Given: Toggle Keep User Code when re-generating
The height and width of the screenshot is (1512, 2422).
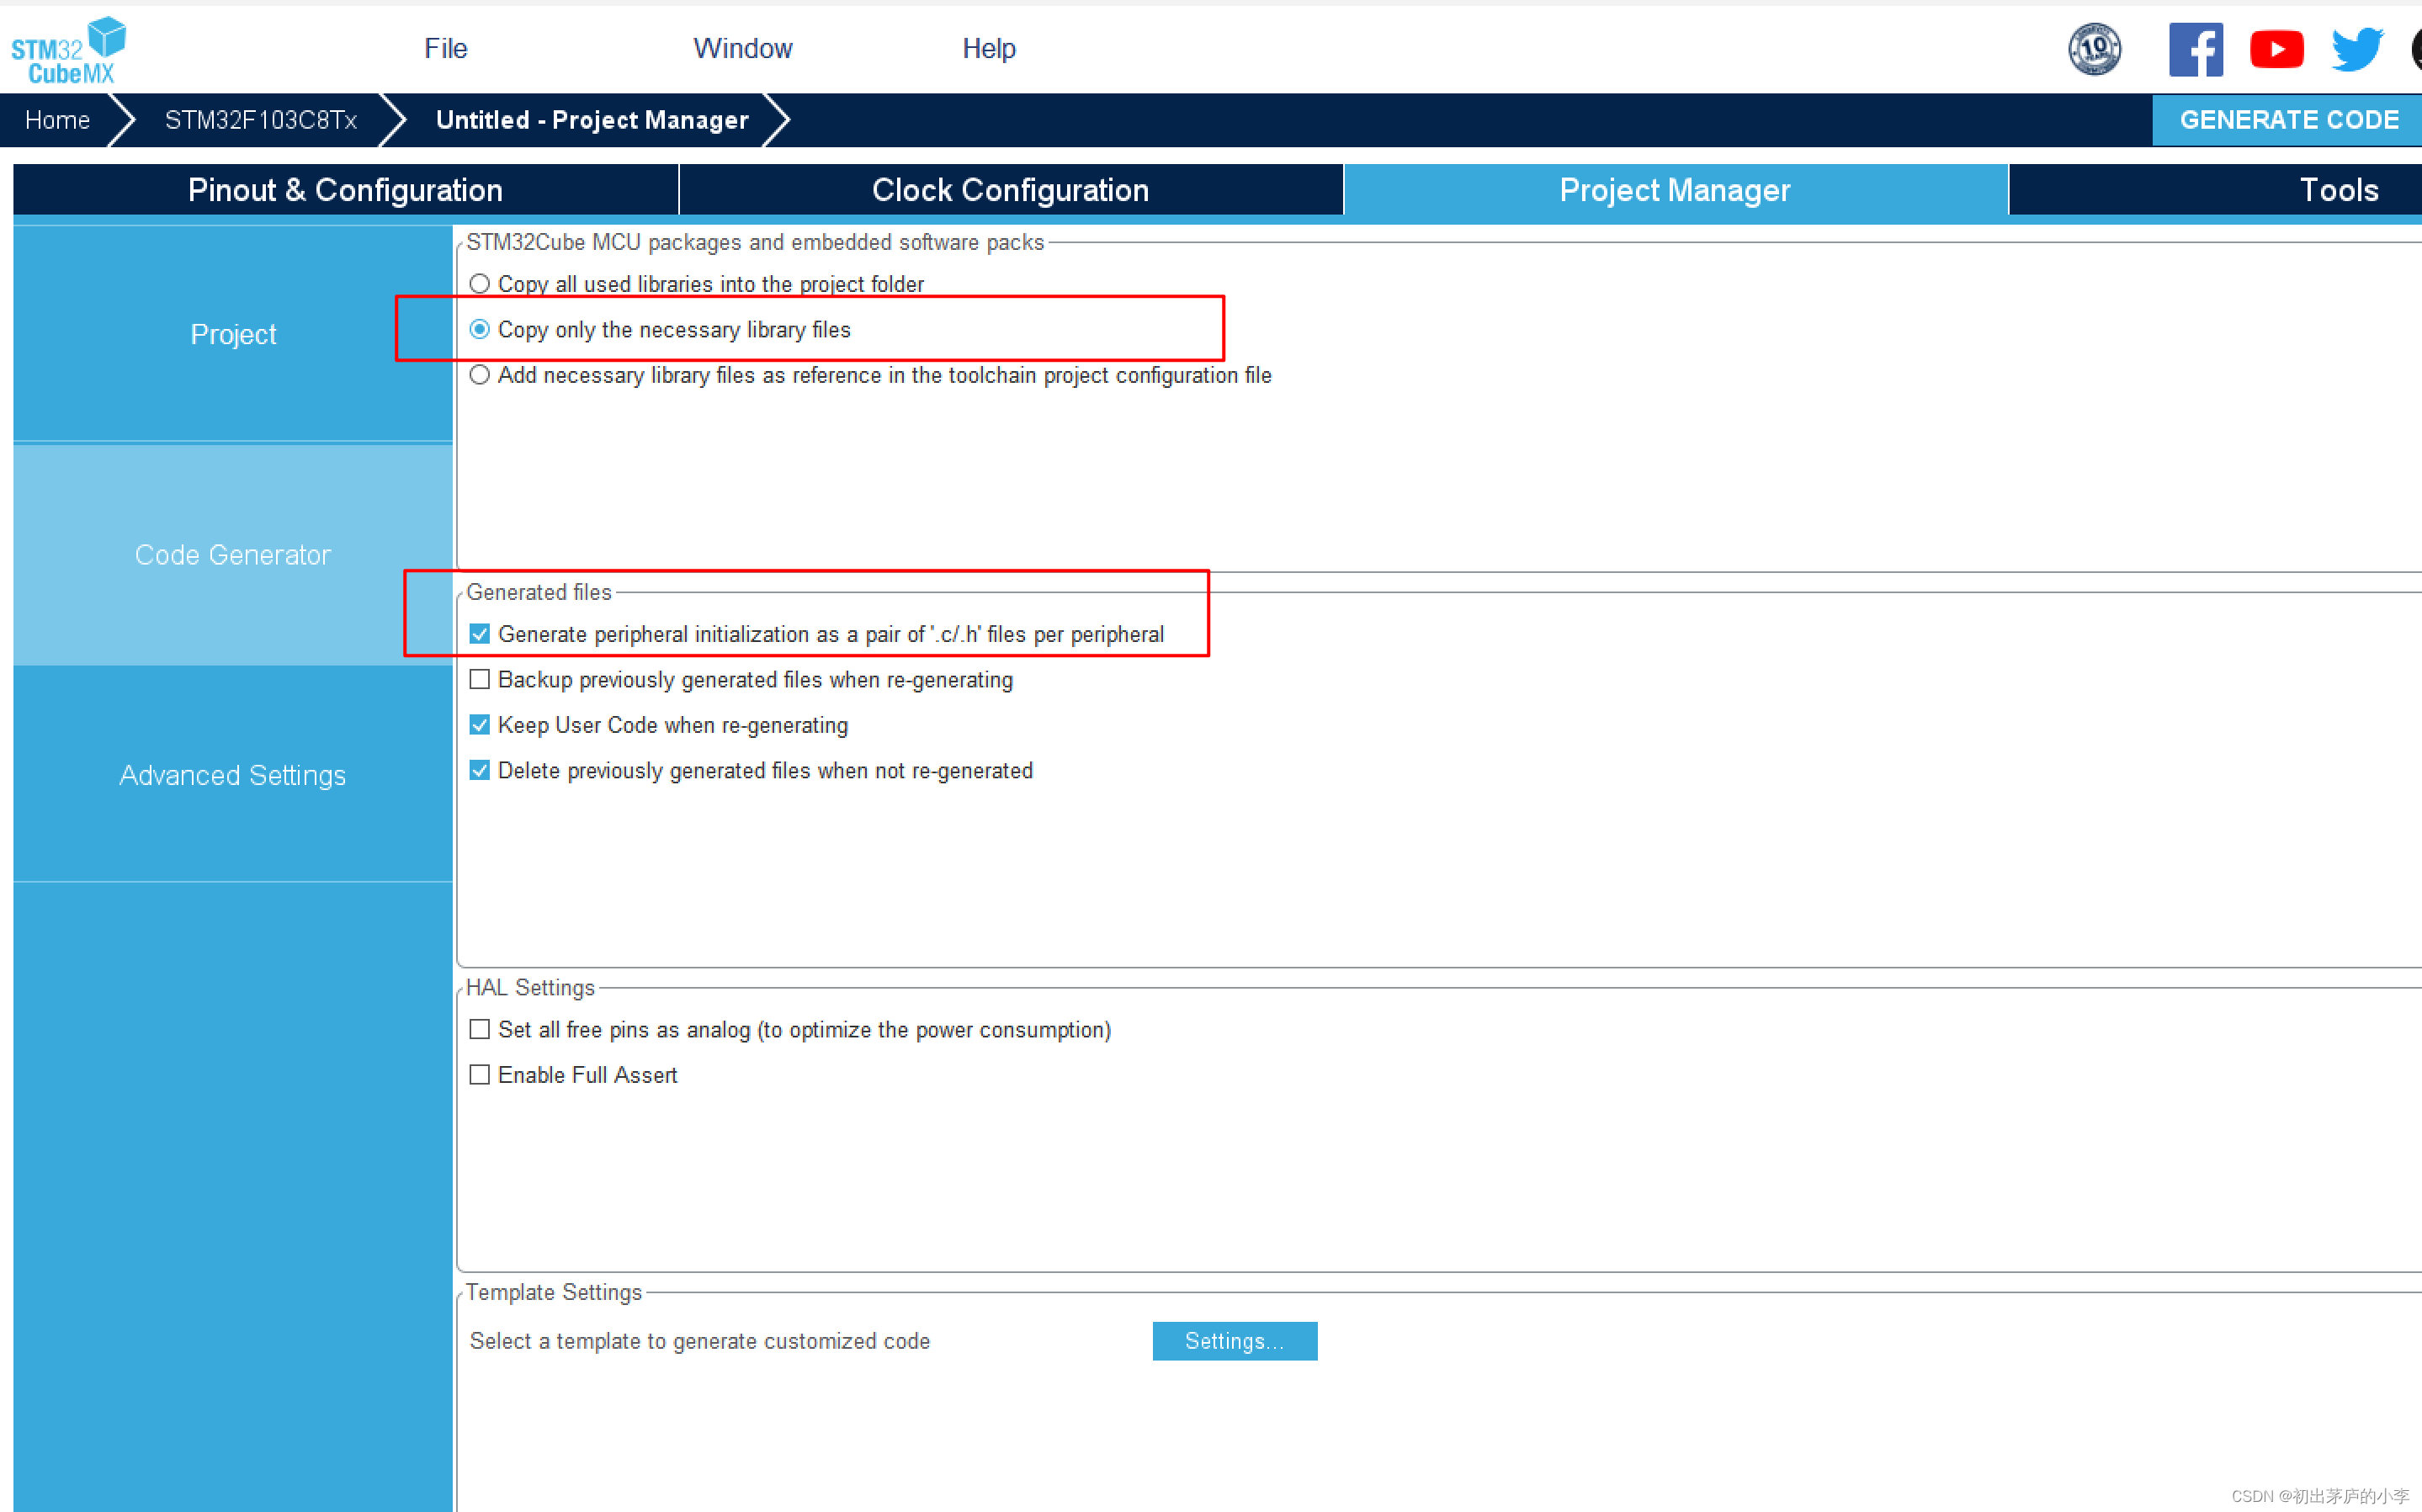Looking at the screenshot, I should [x=479, y=724].
